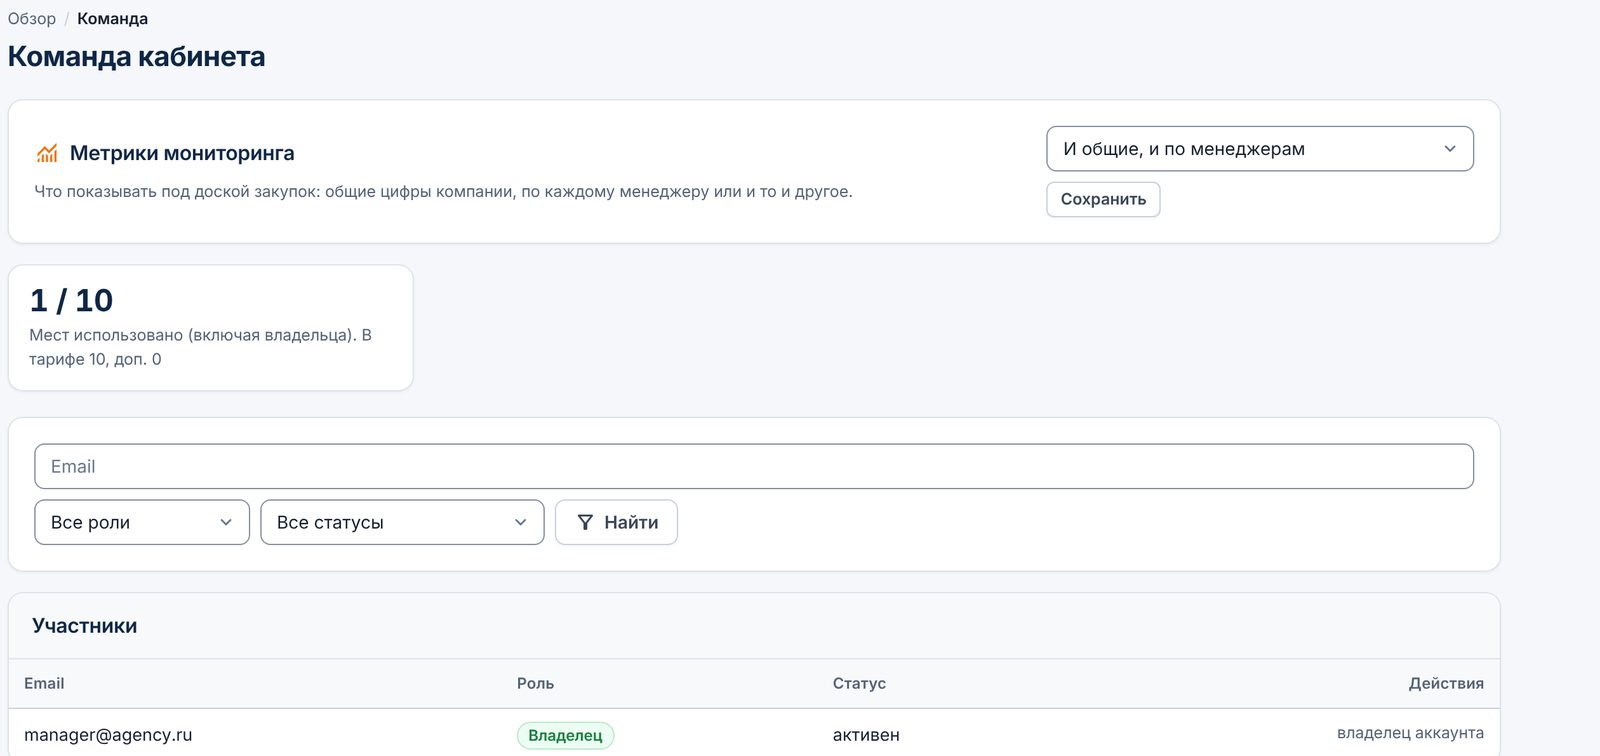Click the 'Мест использовано' description text
Viewport: 1600px width, 756px height.
click(x=200, y=347)
